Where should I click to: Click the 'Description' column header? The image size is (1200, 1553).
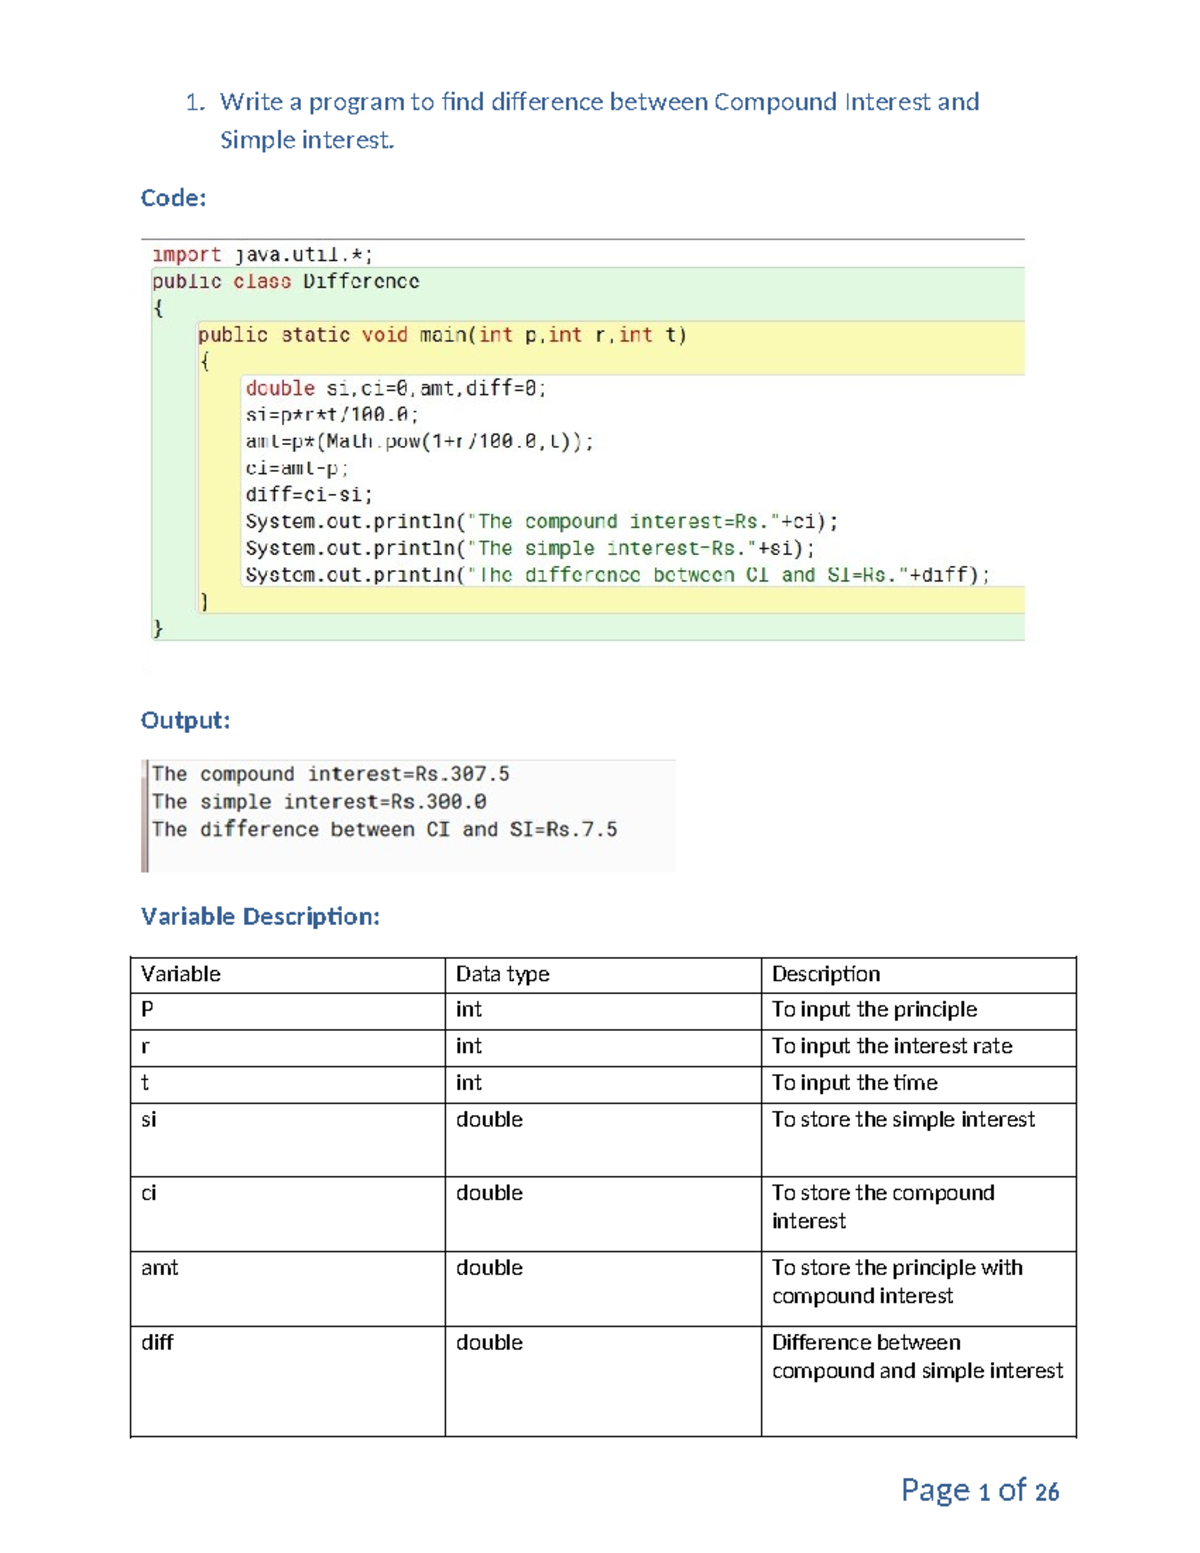tap(826, 974)
